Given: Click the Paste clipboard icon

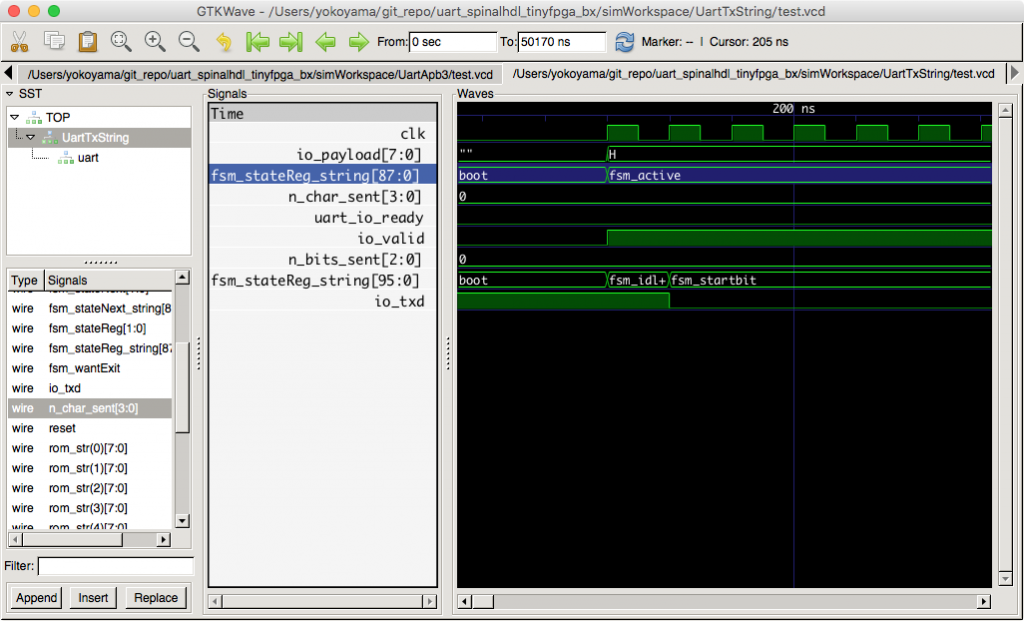Looking at the screenshot, I should click(x=88, y=42).
